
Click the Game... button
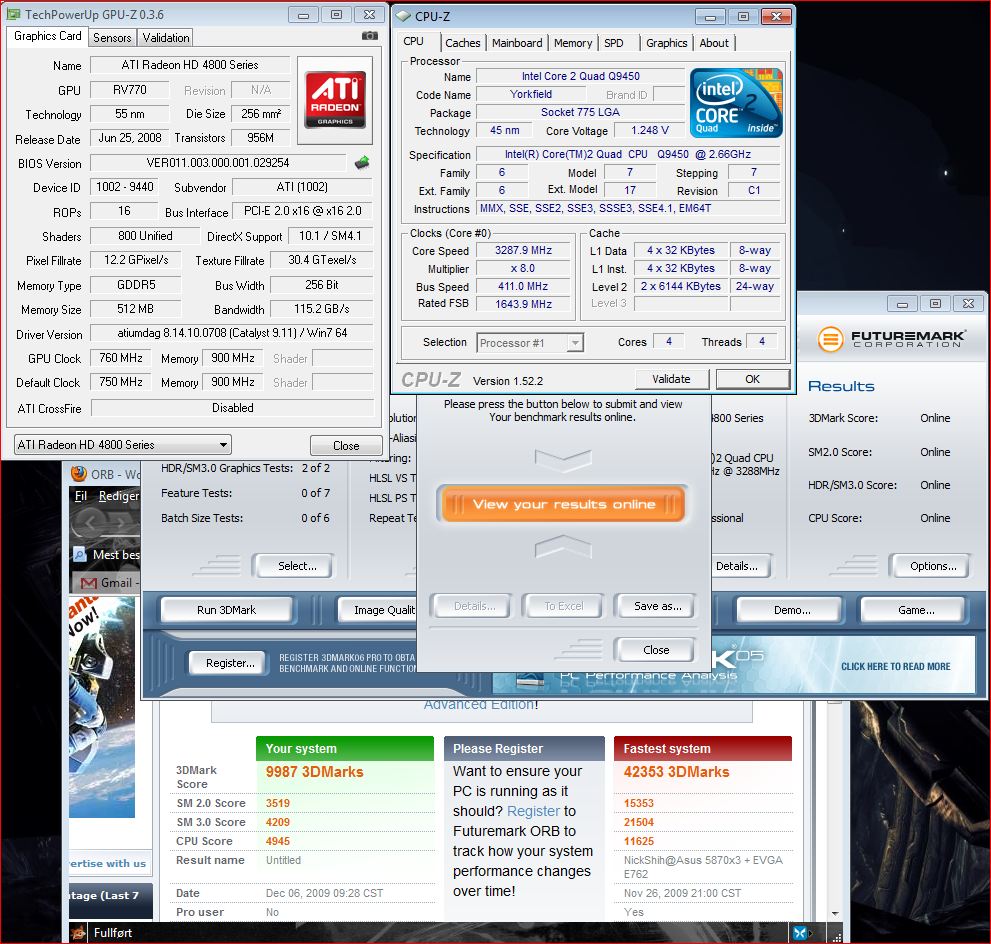click(916, 610)
